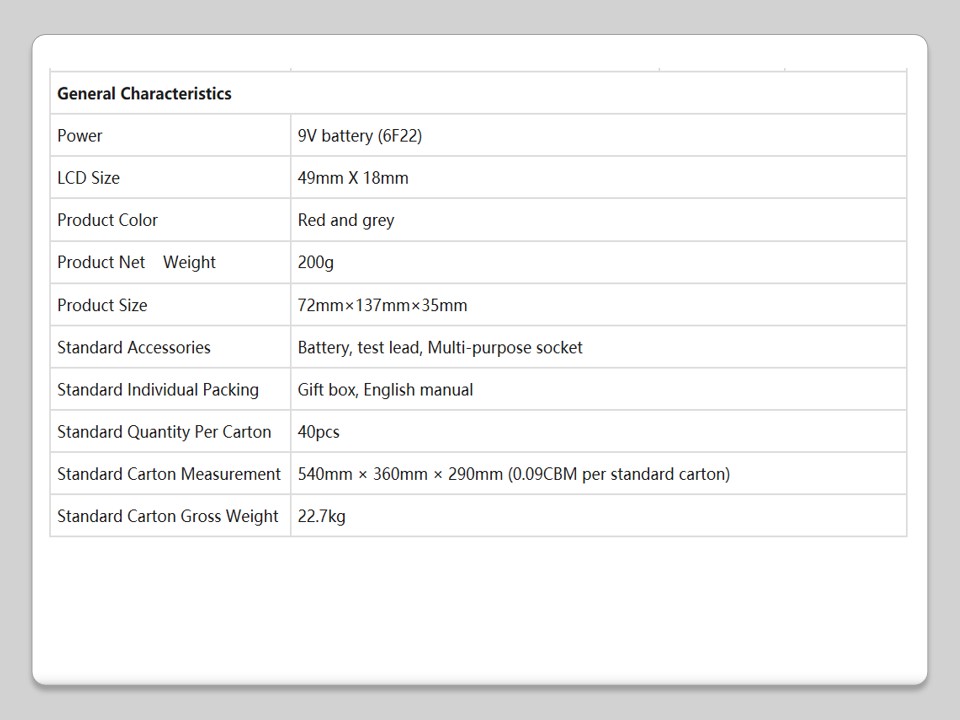Select the Battery, test lead, Multi-purpose socket text
Screen dimensions: 960x720
pyautogui.click(x=440, y=347)
